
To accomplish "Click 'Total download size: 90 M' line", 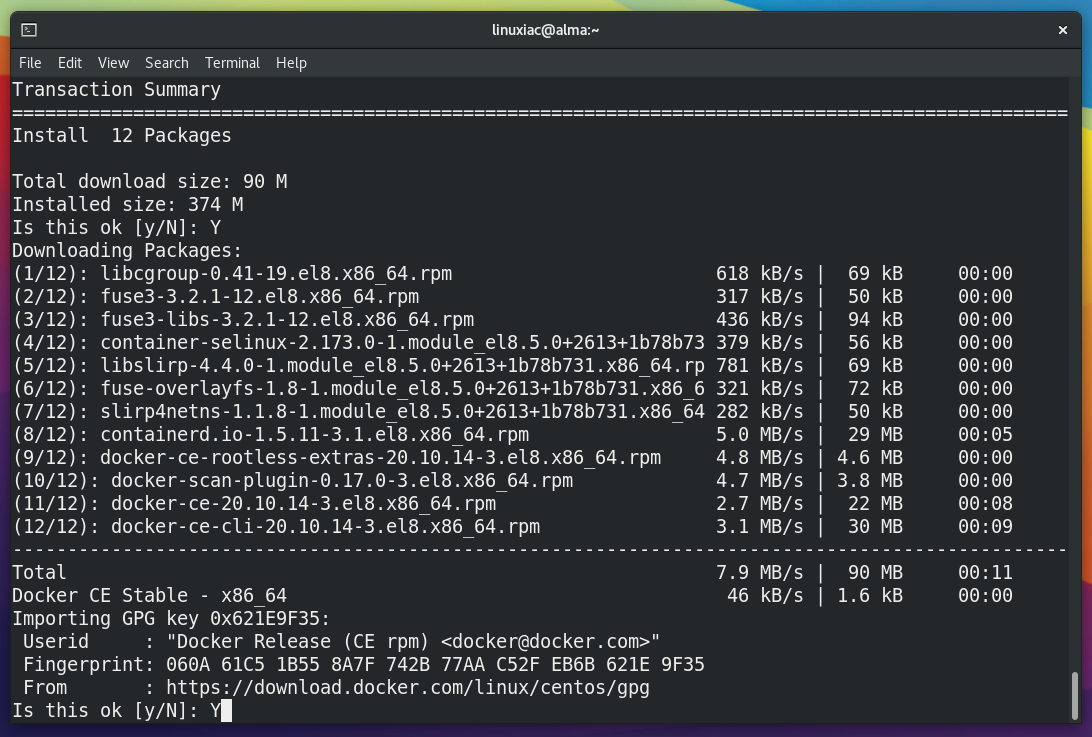I will (x=150, y=182).
